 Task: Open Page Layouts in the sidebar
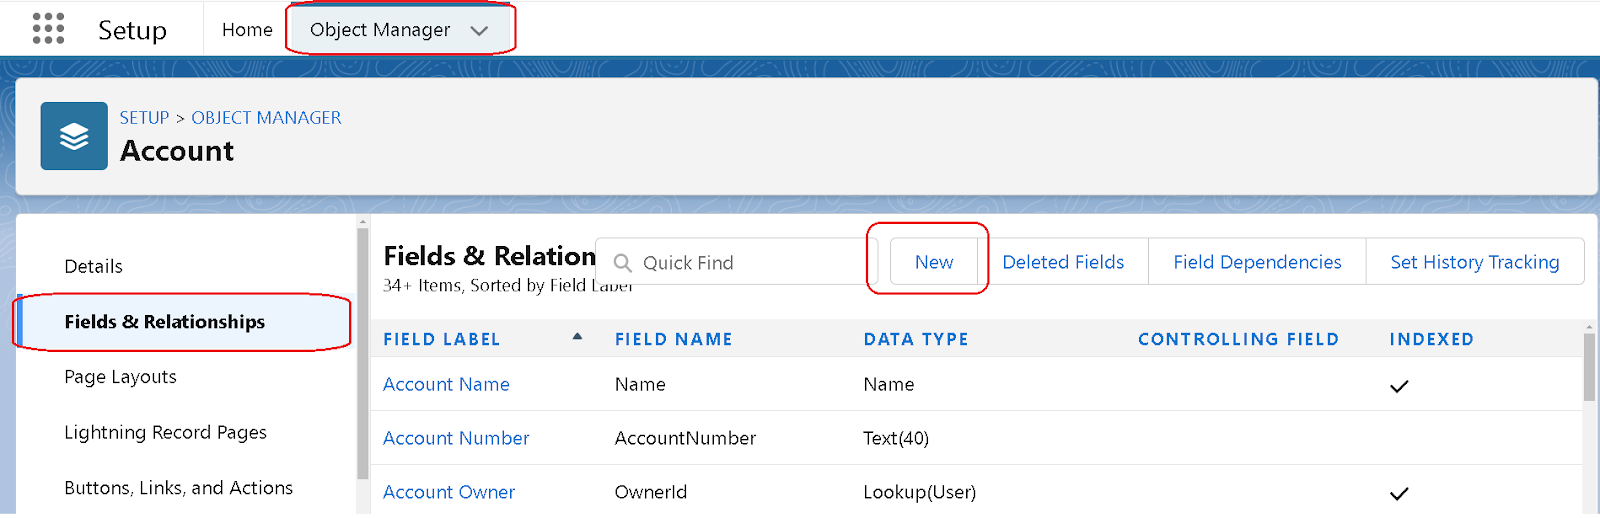pyautogui.click(x=120, y=377)
